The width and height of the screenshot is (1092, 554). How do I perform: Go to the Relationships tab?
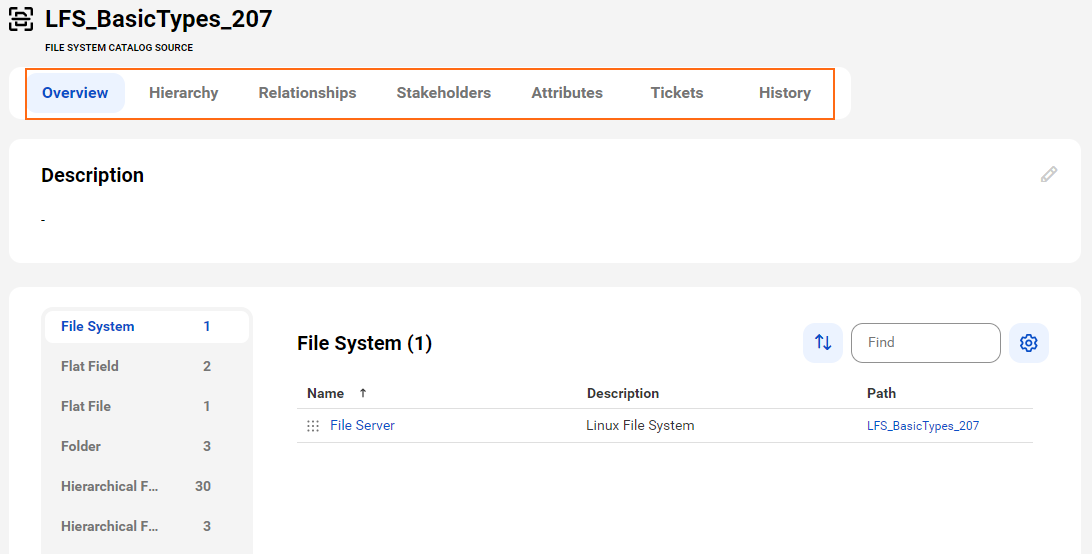(x=307, y=93)
